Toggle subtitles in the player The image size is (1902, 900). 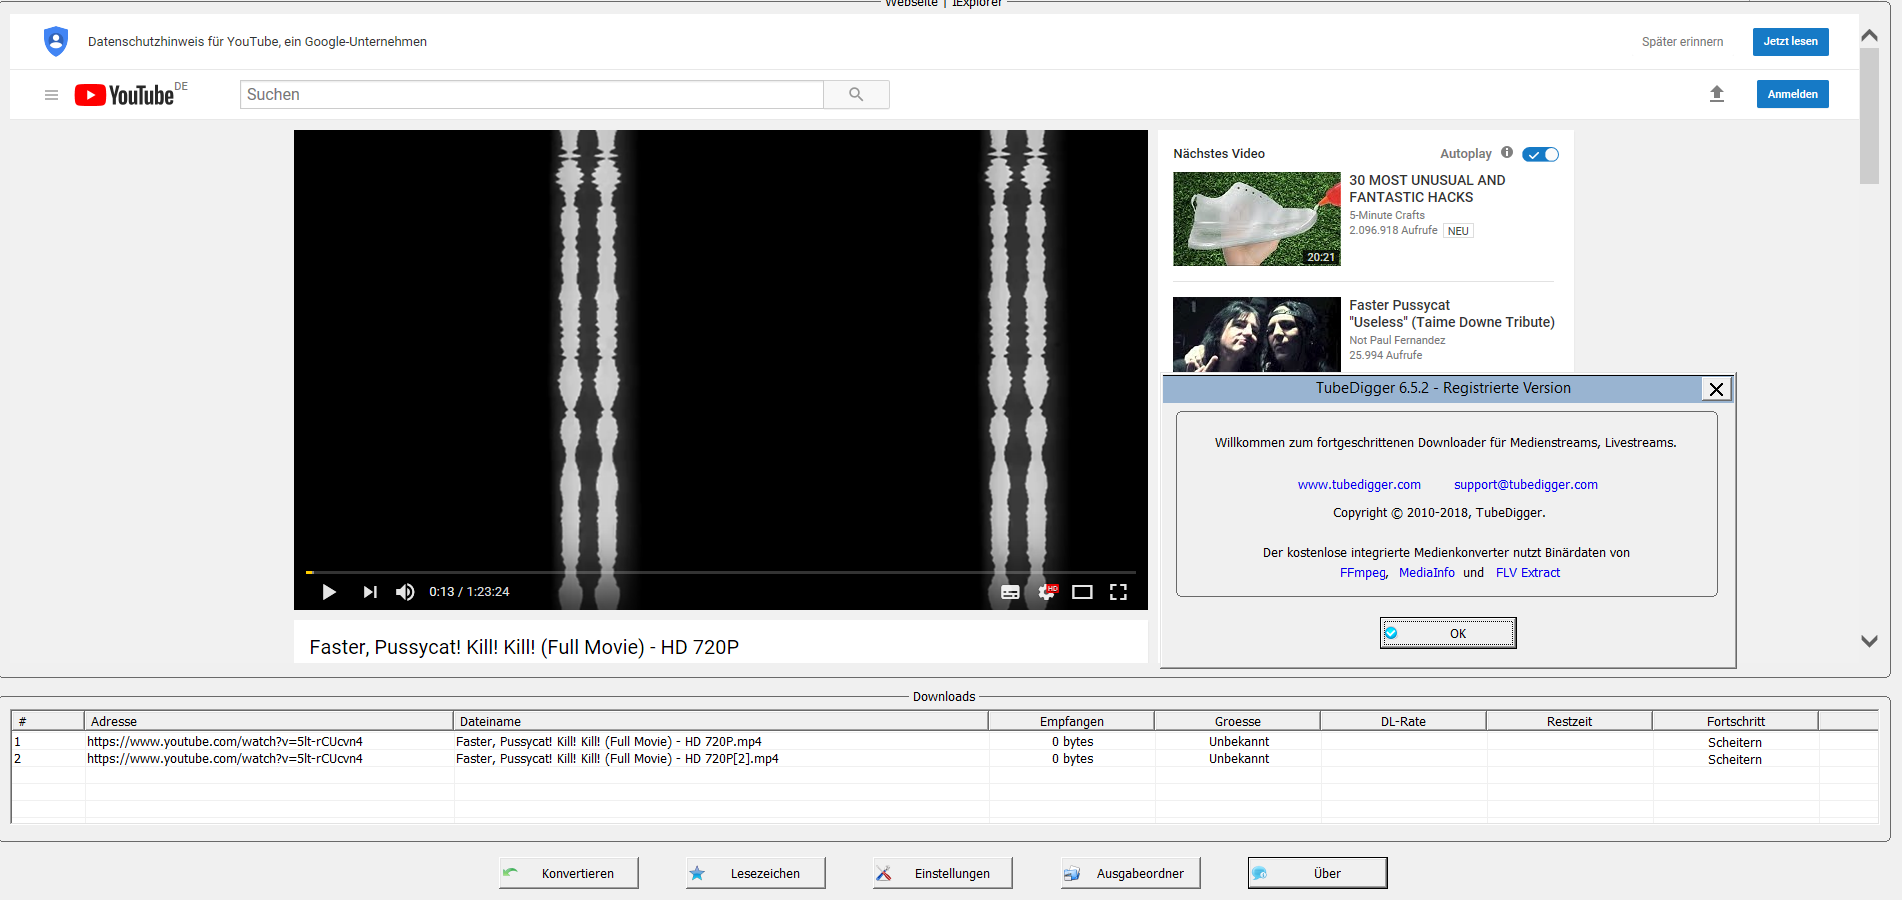click(x=1010, y=592)
